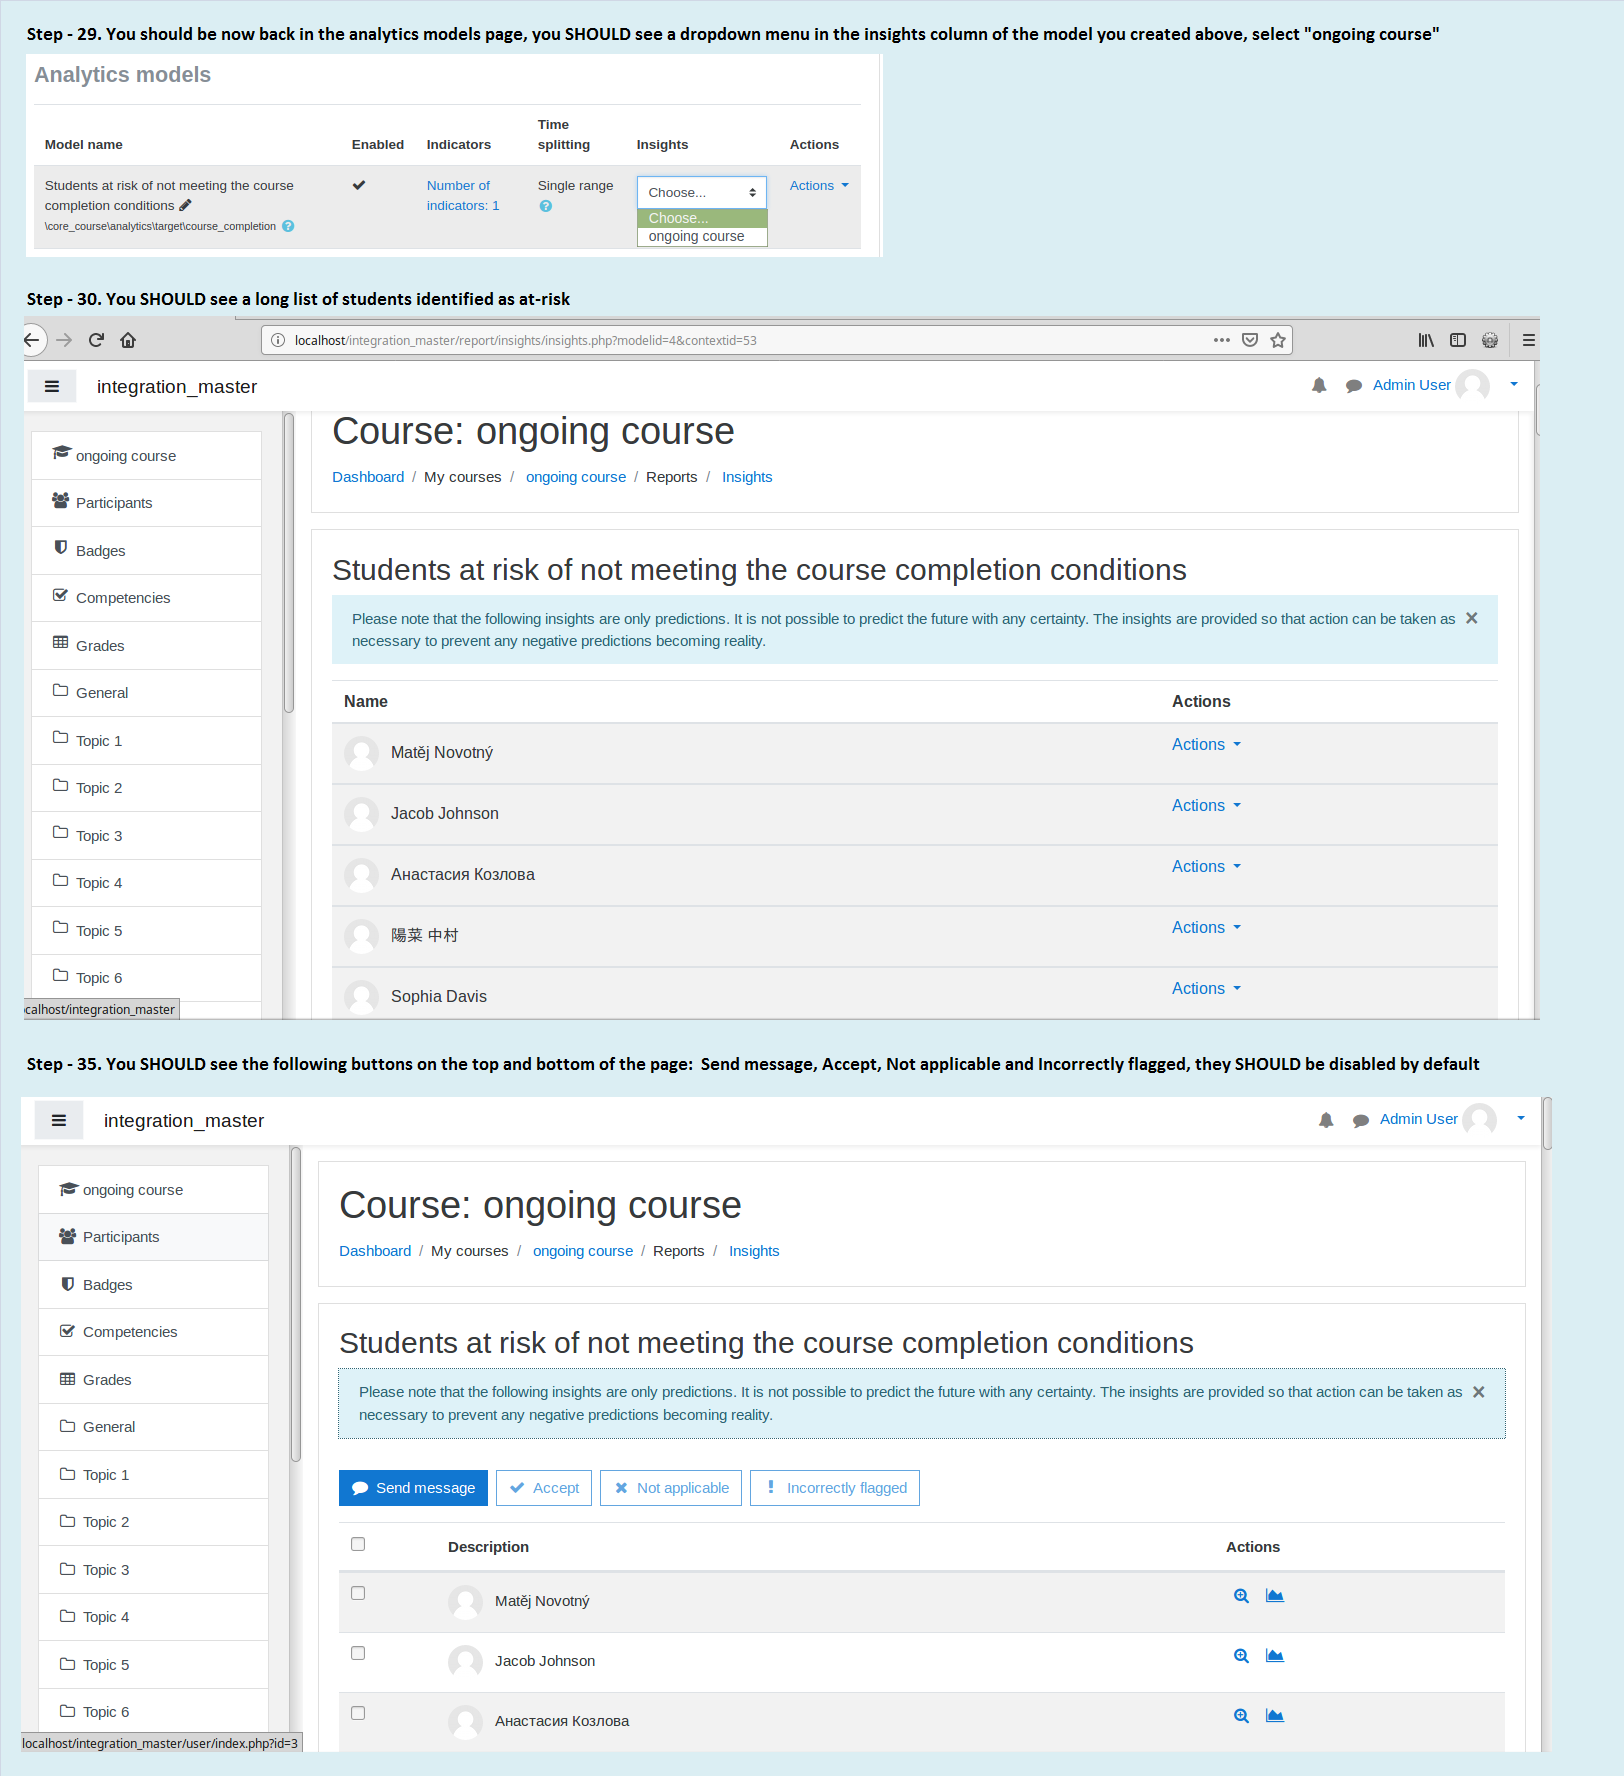Toggle the browser sidebar icon
The width and height of the screenshot is (1624, 1776).
[x=1458, y=340]
